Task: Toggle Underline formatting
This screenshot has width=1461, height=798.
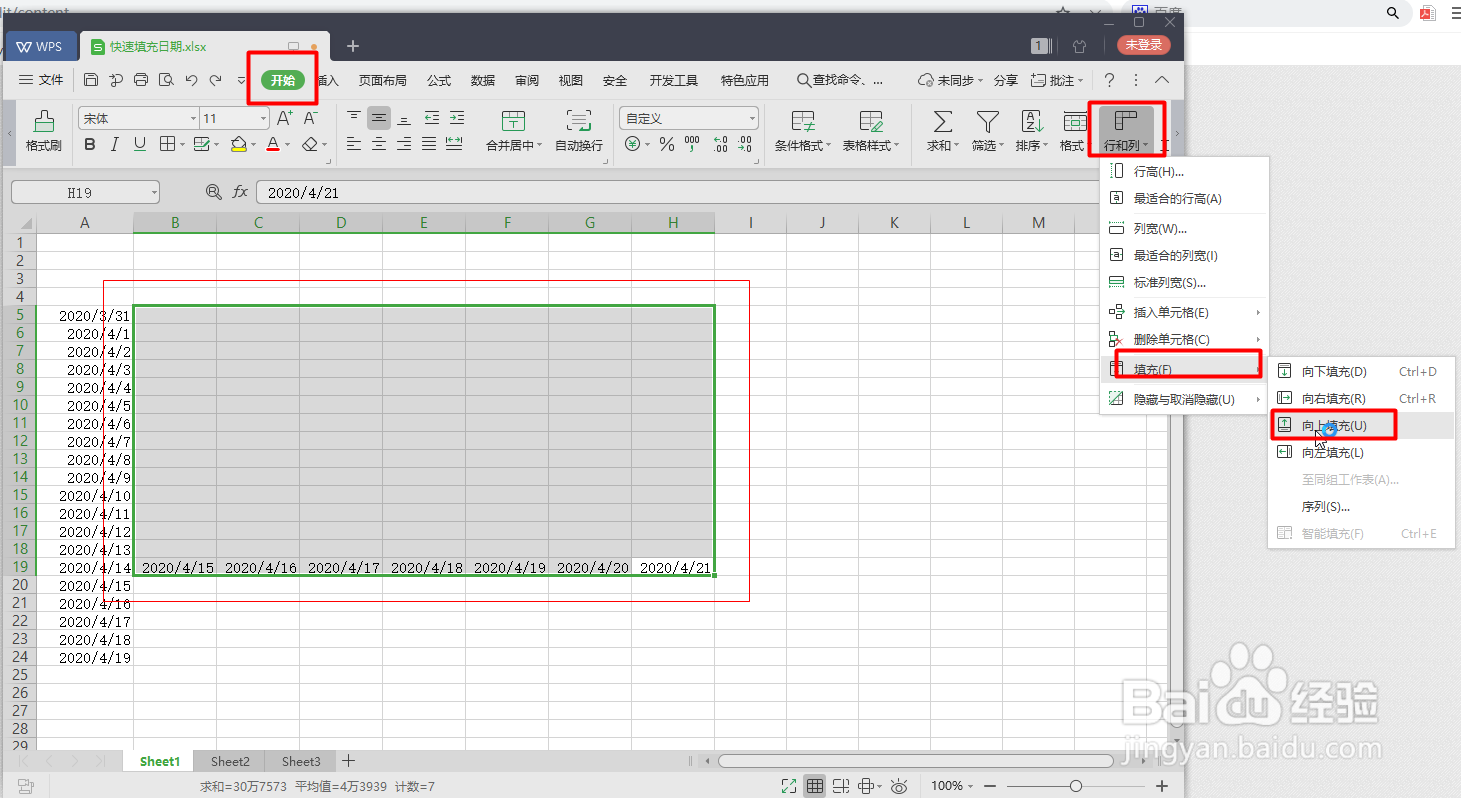Action: (140, 145)
